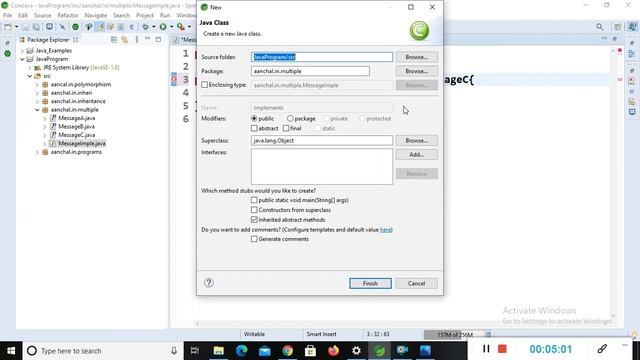Select the Java perspective icon

coord(632,27)
